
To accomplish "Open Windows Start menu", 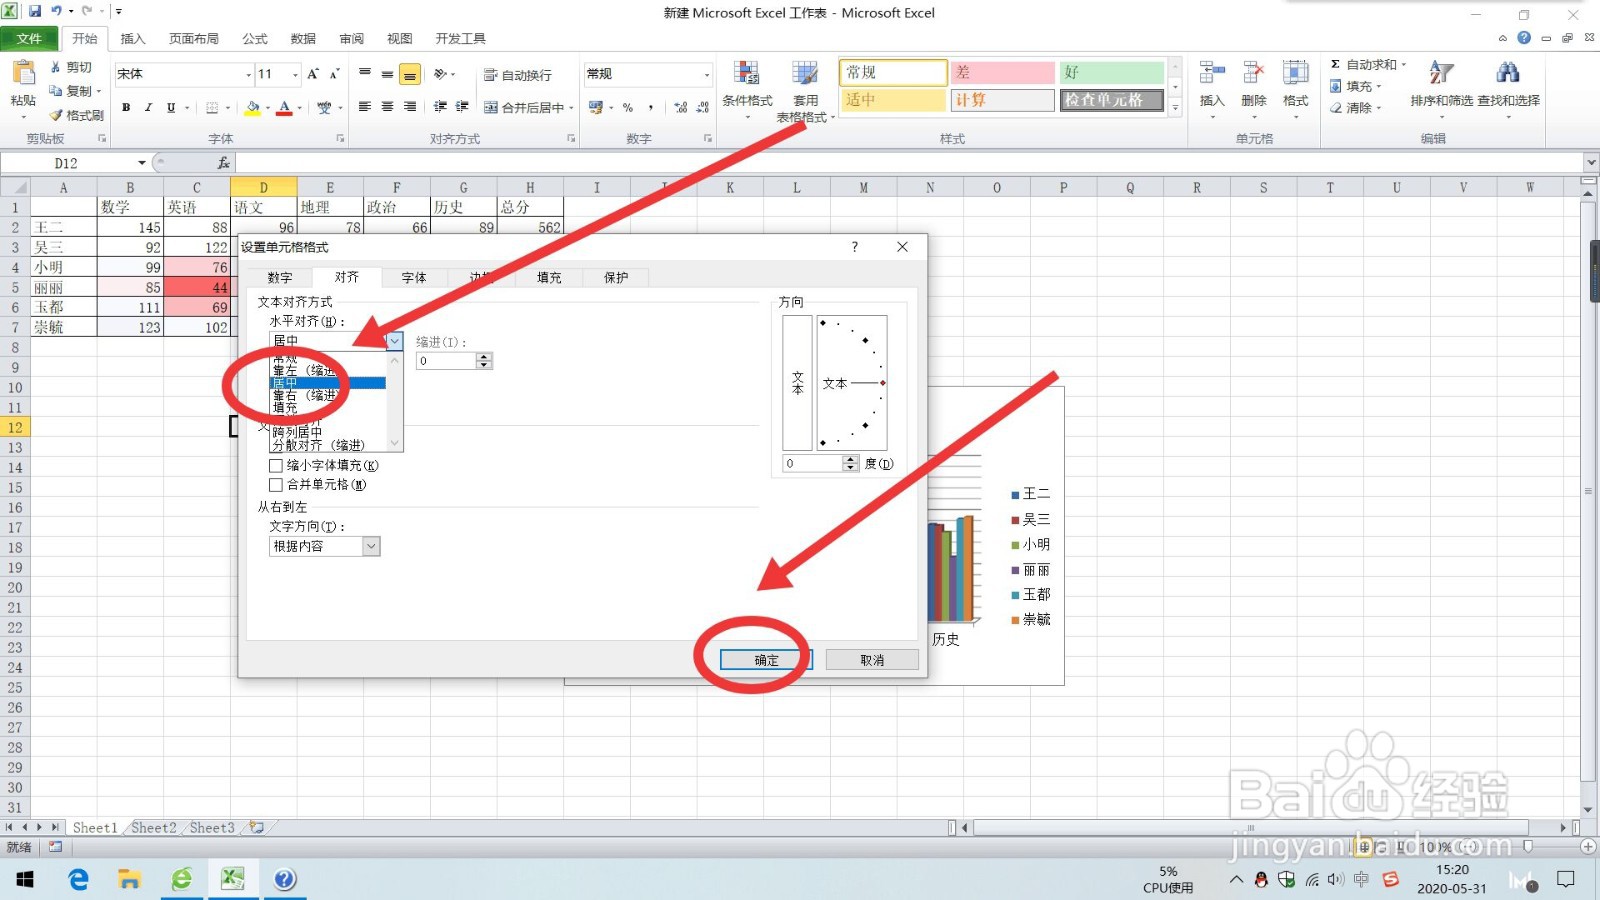I will pos(25,879).
